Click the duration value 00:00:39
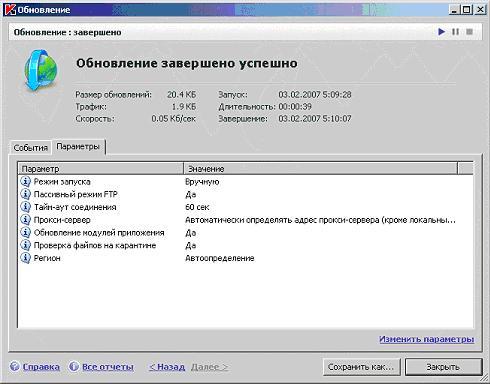This screenshot has height=384, width=490. pyautogui.click(x=295, y=107)
